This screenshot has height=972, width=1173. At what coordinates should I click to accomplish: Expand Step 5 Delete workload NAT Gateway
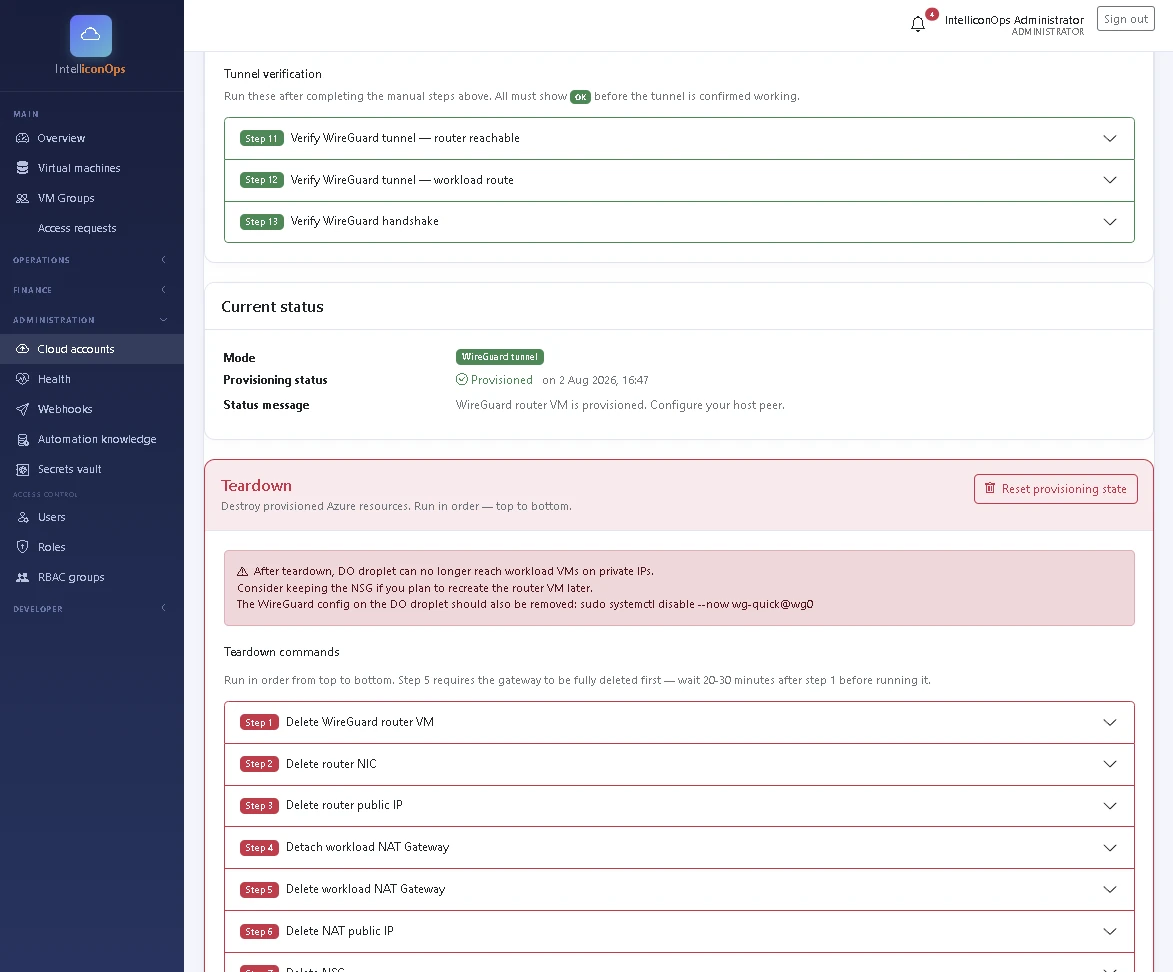(679, 890)
